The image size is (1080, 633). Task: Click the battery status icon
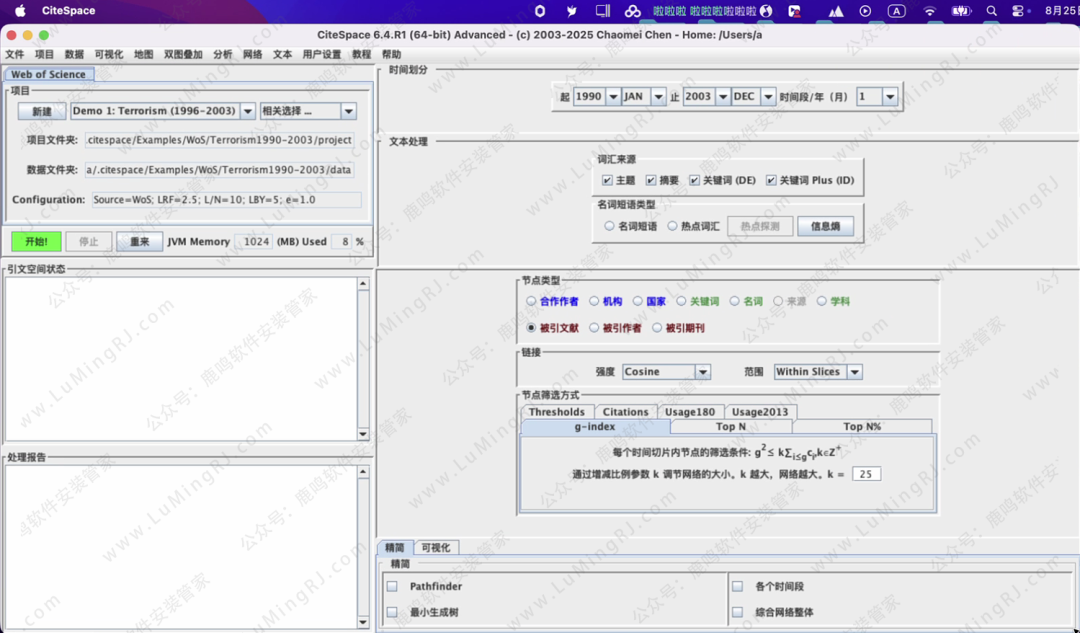(x=960, y=11)
